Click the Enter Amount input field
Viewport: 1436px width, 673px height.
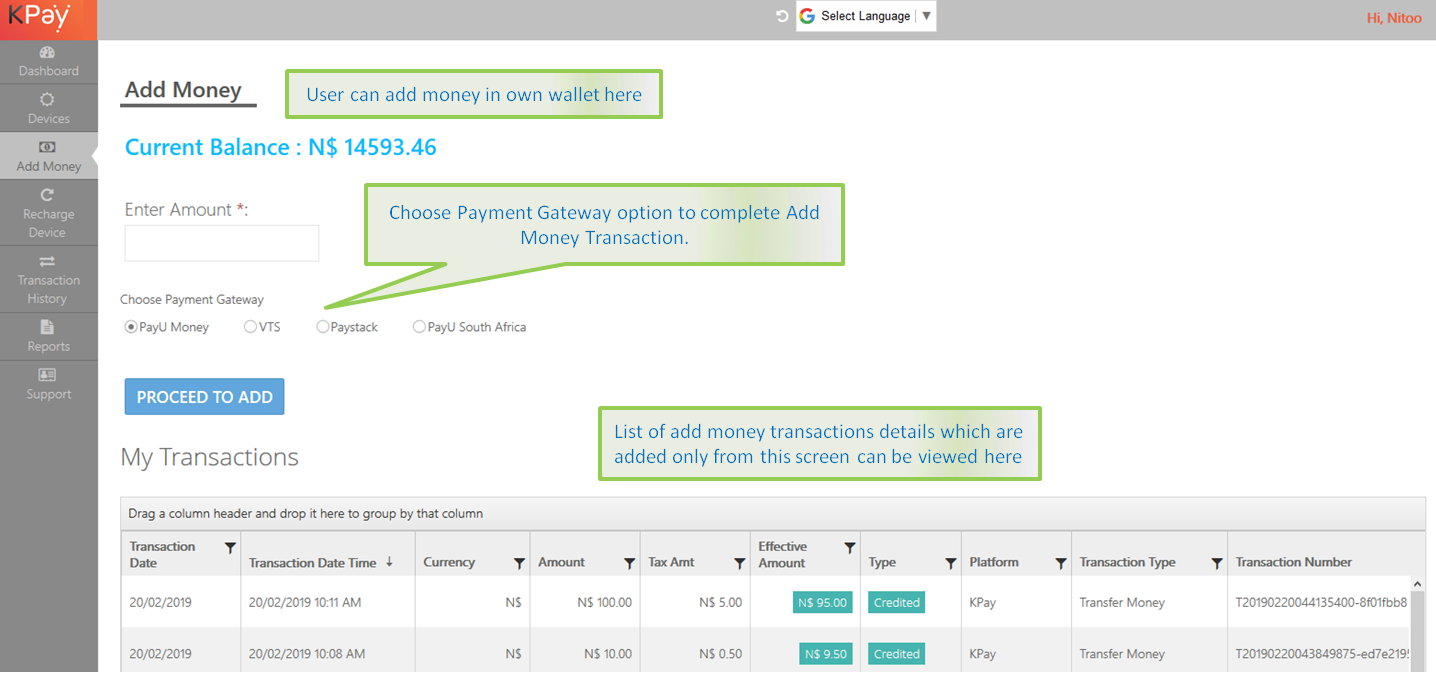221,243
